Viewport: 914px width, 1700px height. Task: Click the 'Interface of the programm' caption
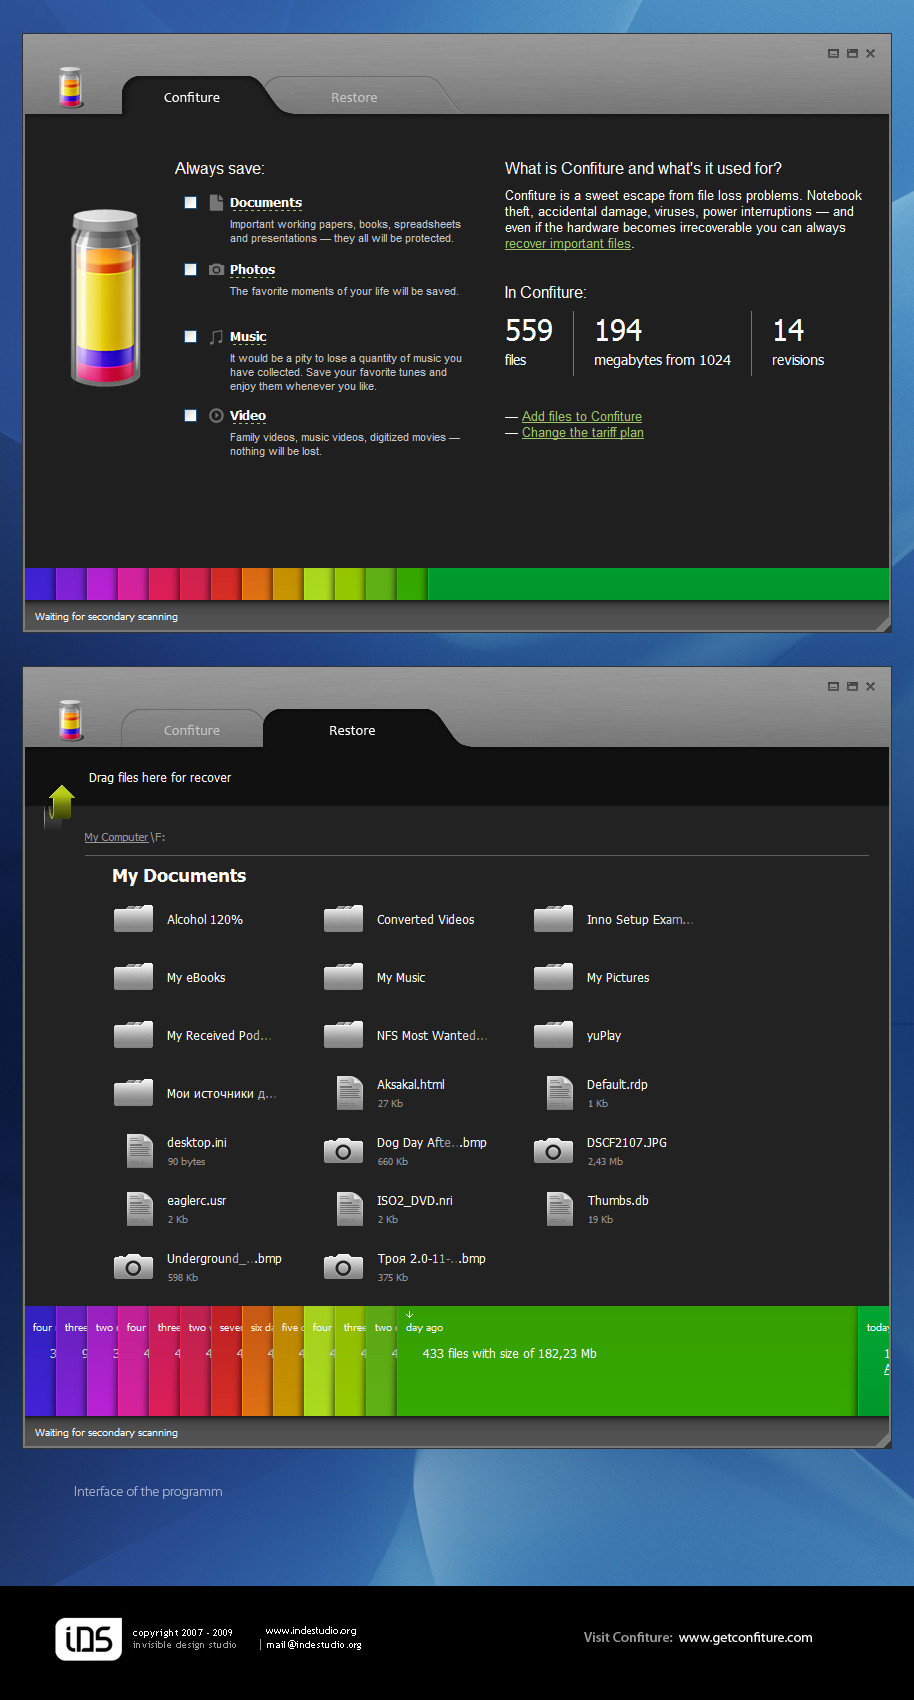pos(148,1492)
